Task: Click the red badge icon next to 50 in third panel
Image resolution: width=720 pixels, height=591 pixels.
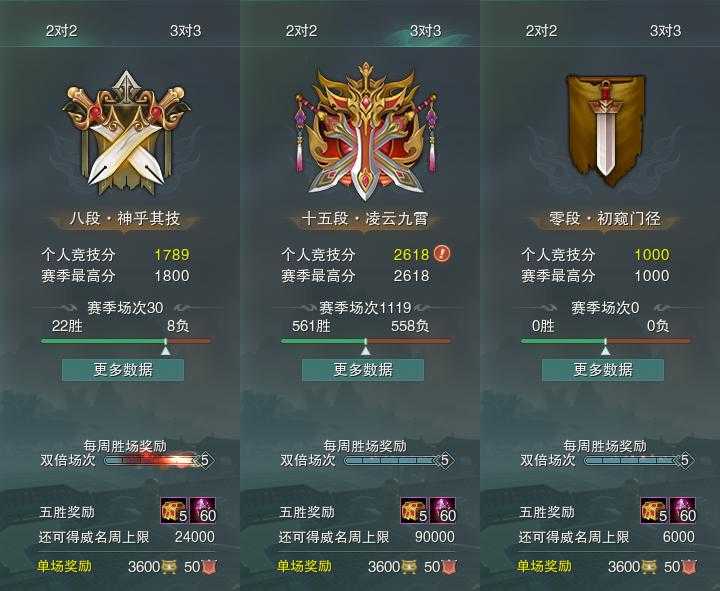Action: pos(689,567)
